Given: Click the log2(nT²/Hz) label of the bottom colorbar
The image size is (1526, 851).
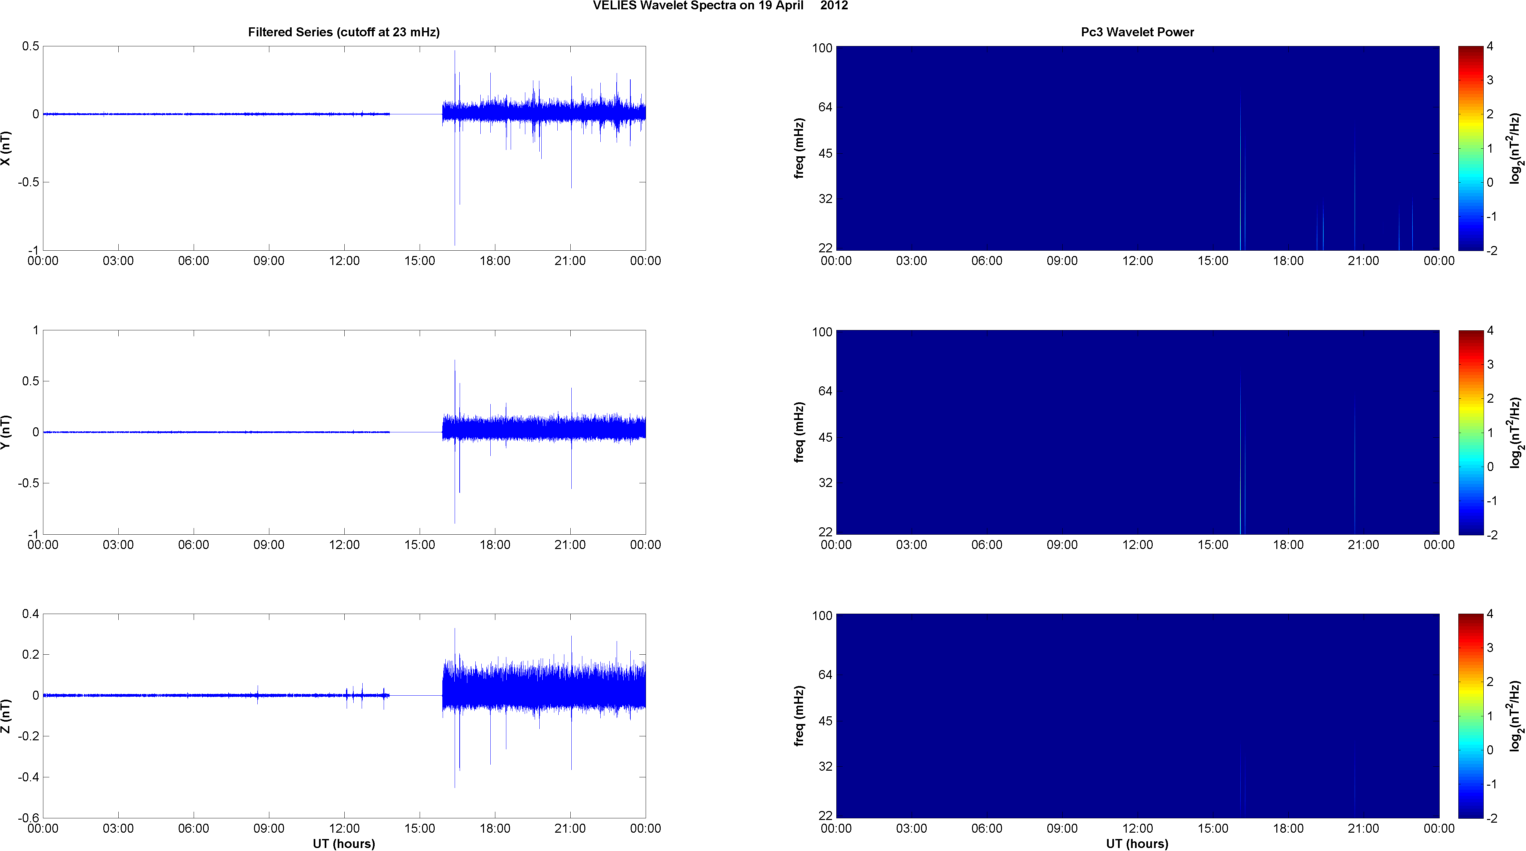Looking at the screenshot, I should click(x=1515, y=716).
